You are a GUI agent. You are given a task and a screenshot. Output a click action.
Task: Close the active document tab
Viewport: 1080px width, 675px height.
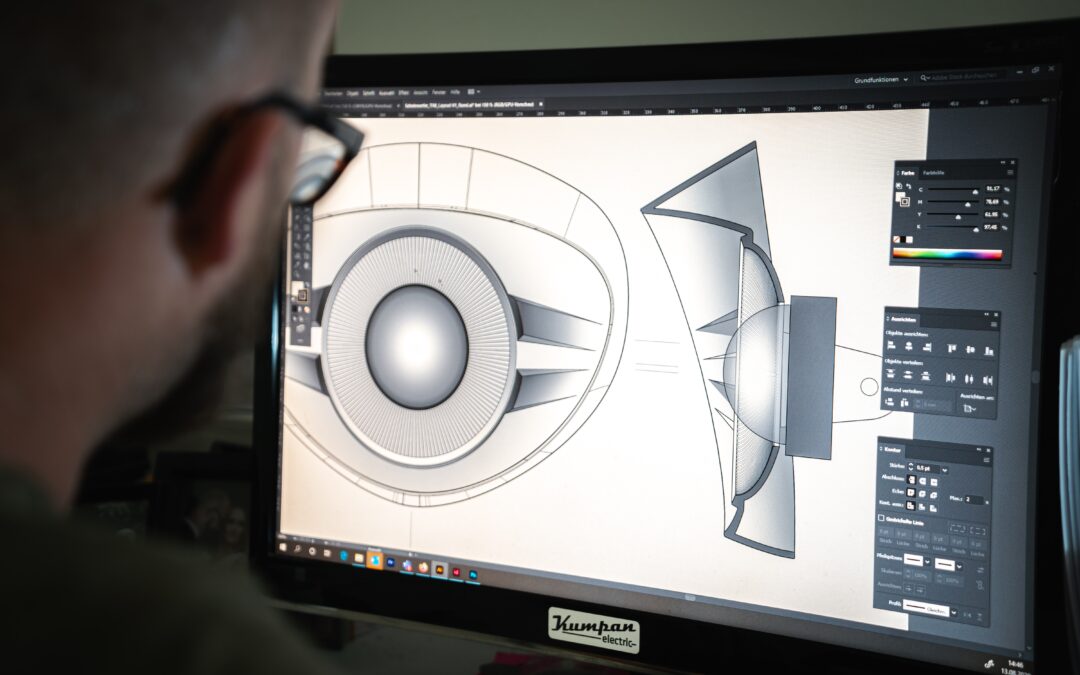click(541, 104)
